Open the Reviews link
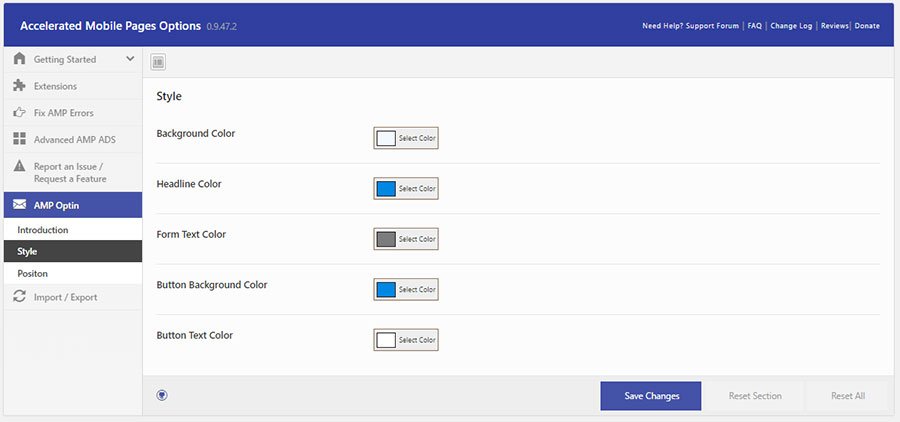Viewport: 900px width, 422px height. (835, 26)
